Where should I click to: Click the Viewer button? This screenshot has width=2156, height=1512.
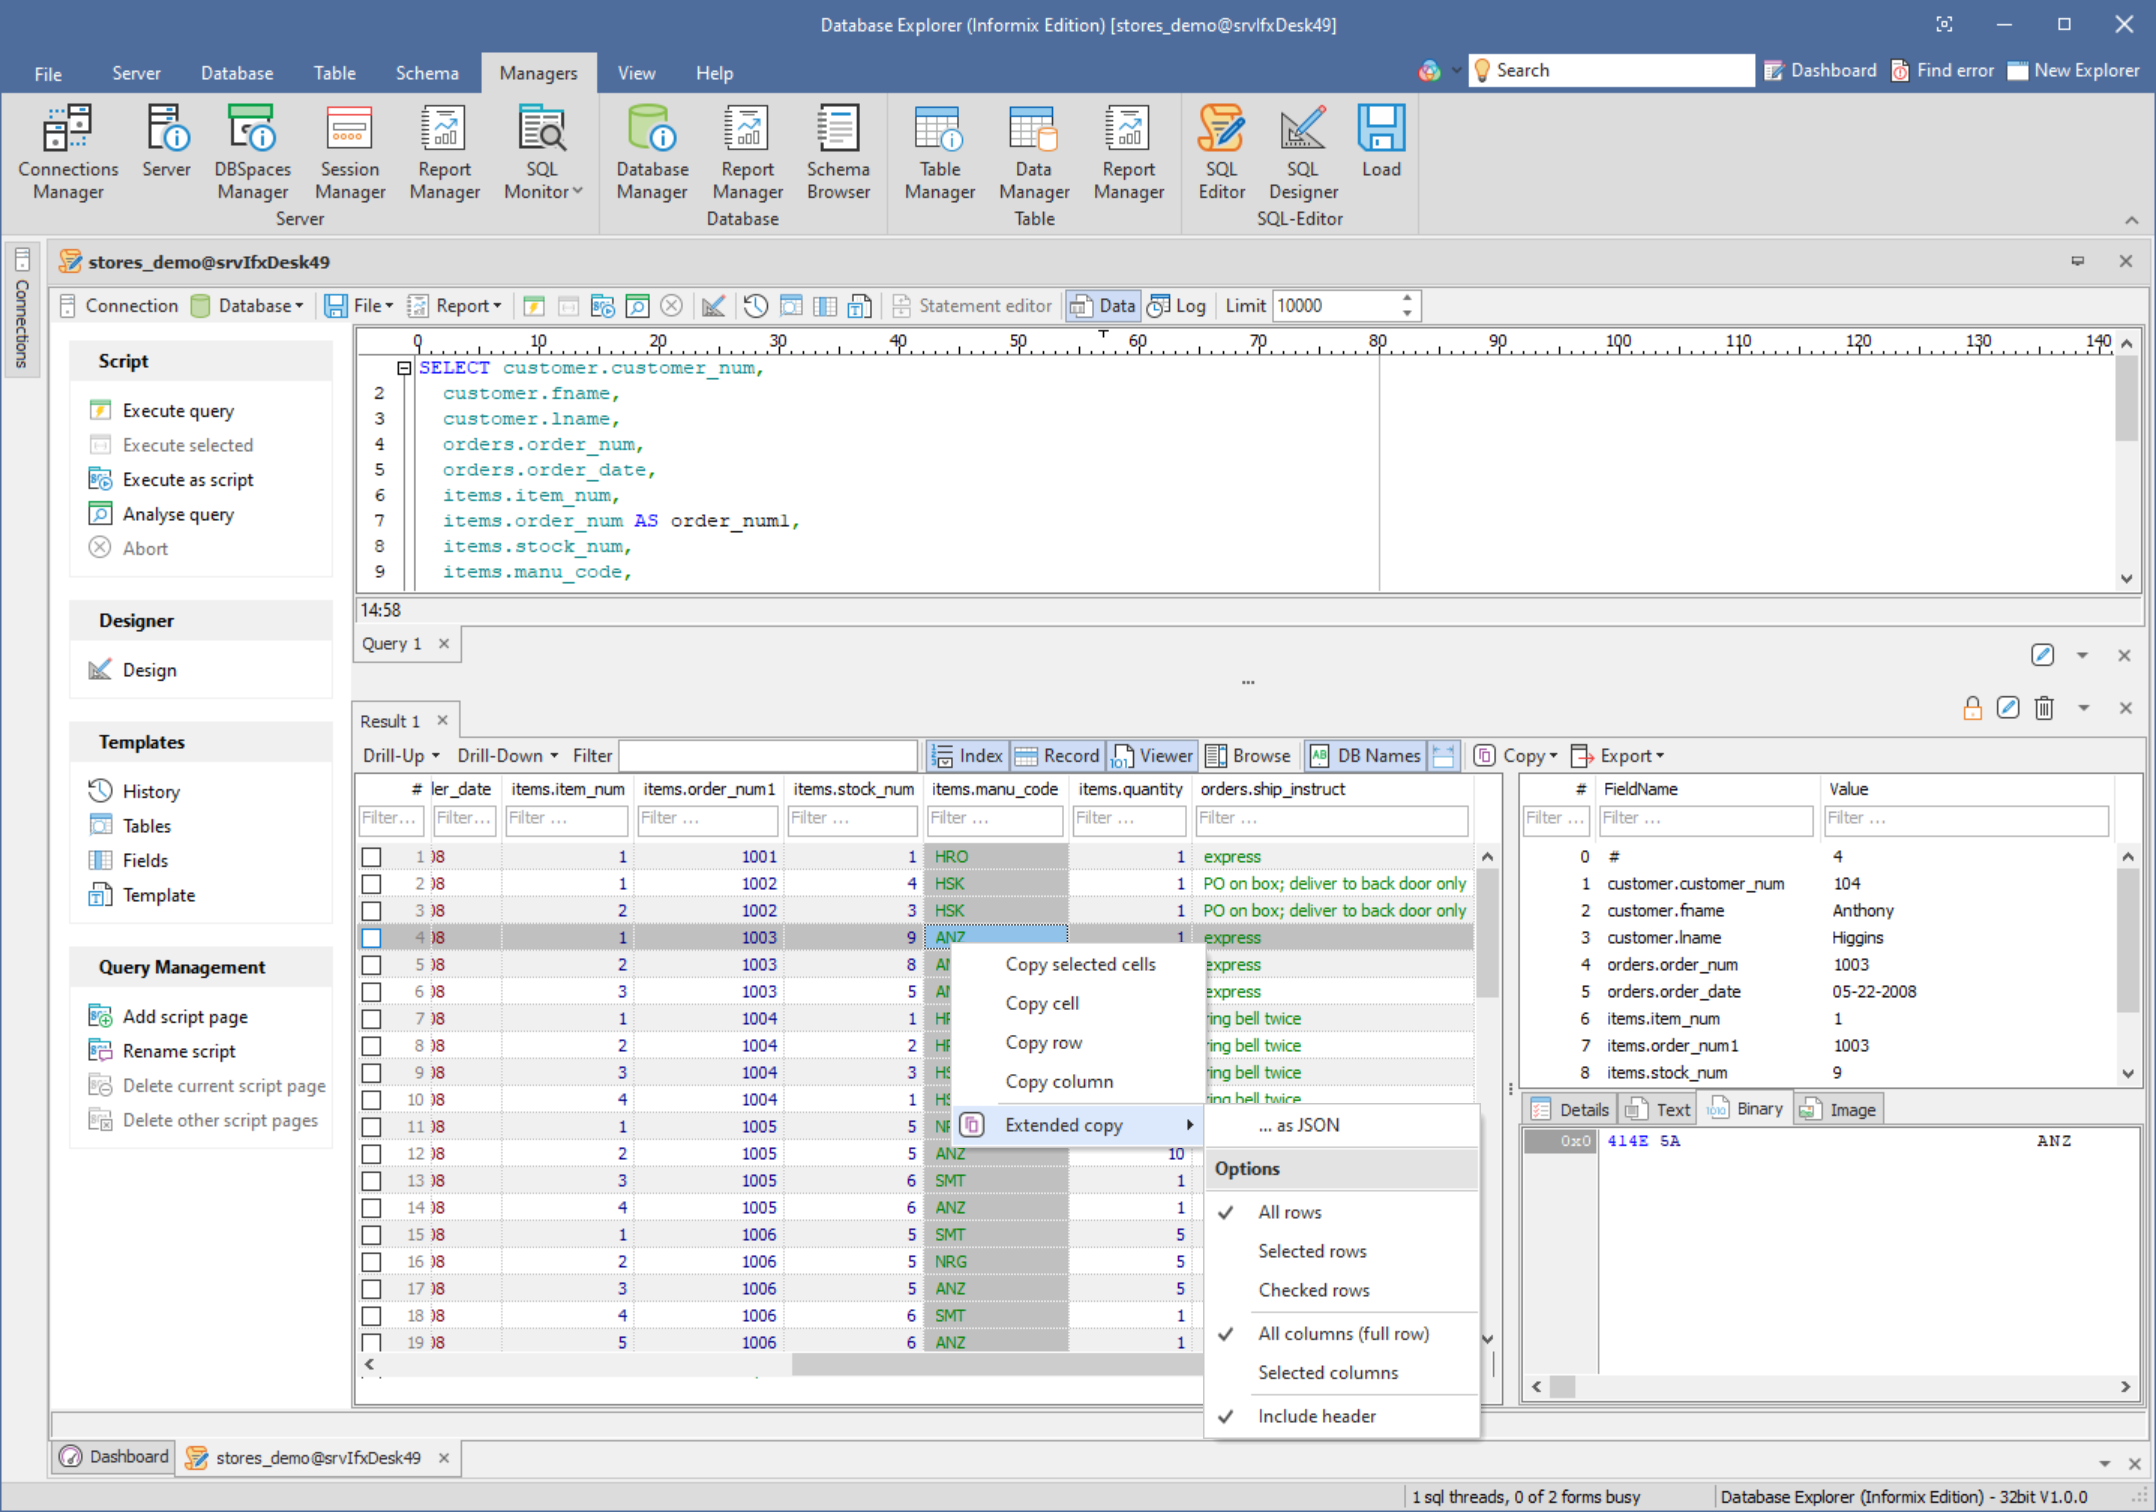tap(1152, 756)
